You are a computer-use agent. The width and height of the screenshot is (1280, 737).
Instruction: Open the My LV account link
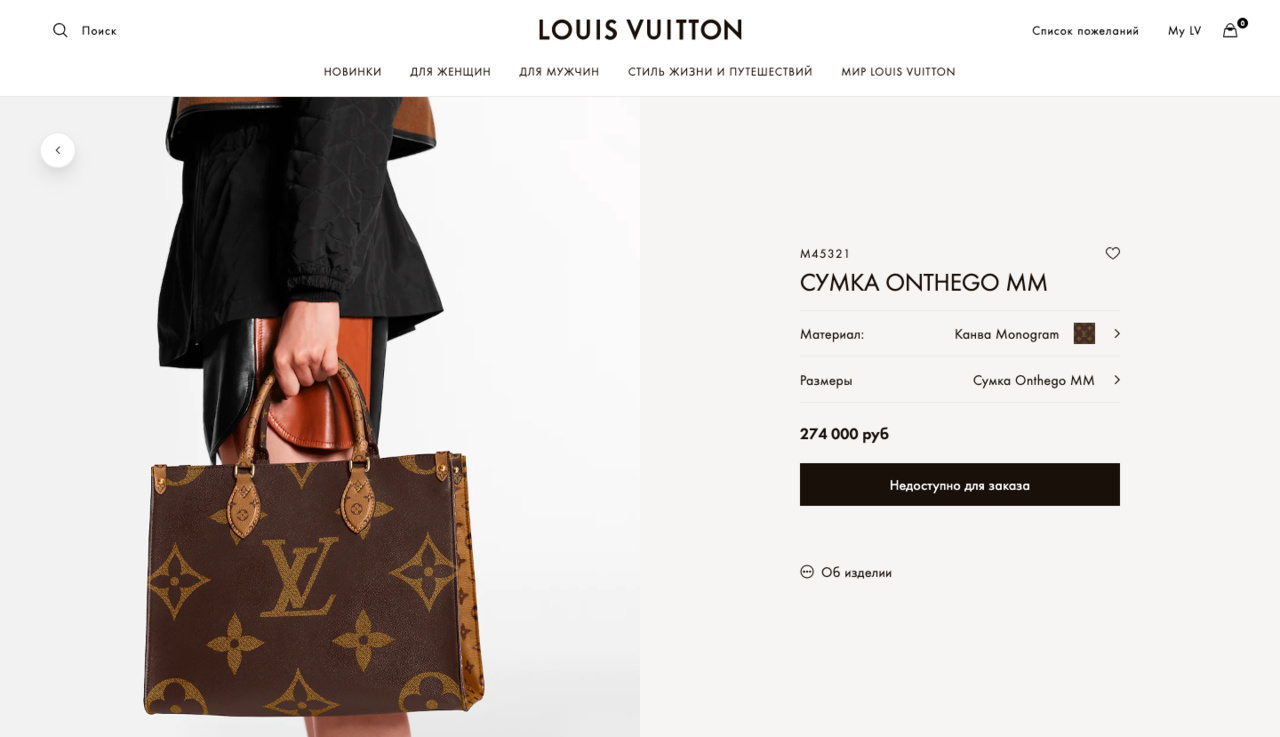pos(1184,31)
